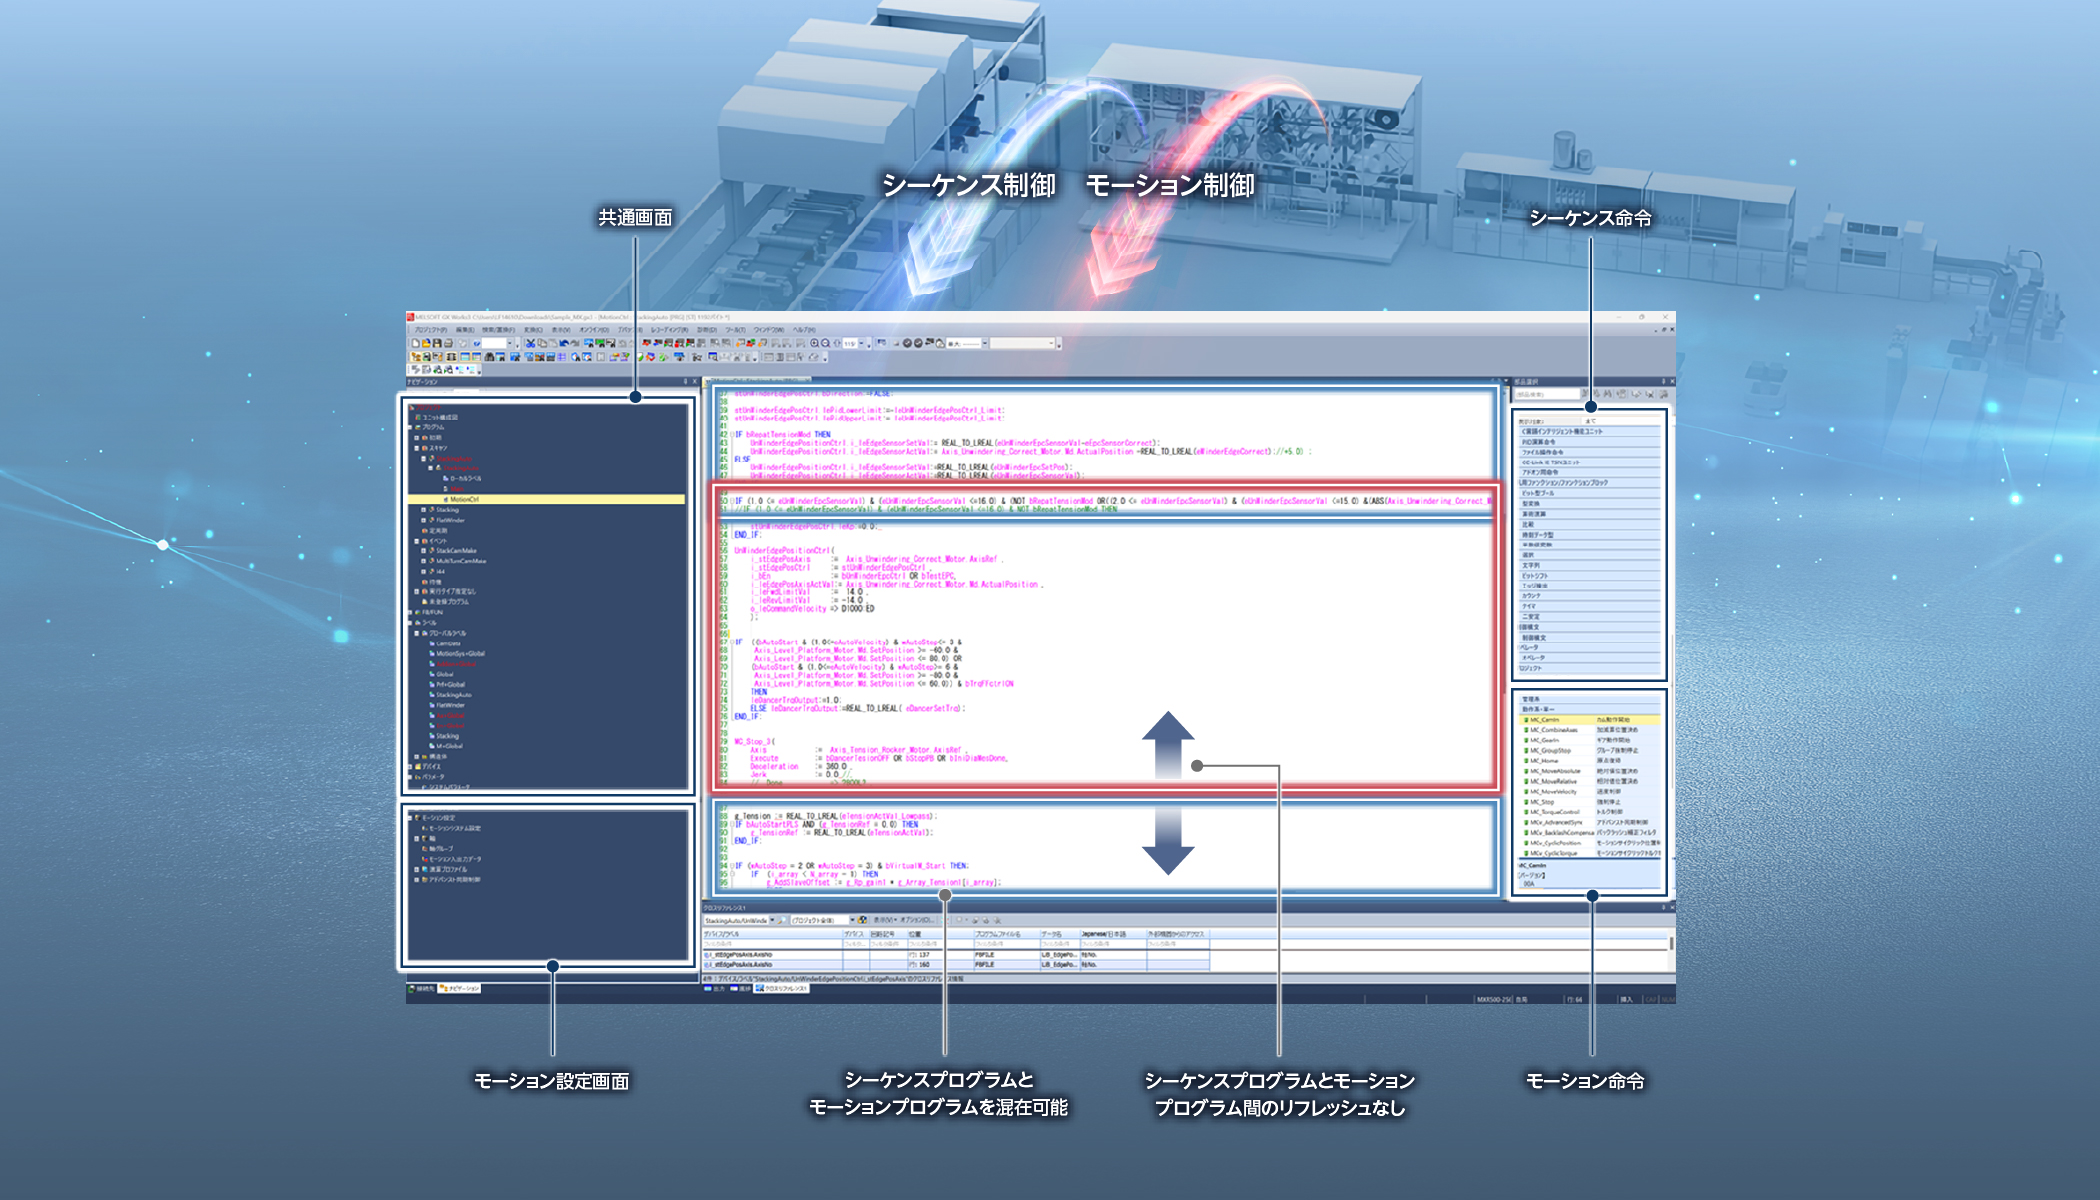The height and width of the screenshot is (1200, 2100).
Task: Click the 比較 instruction category
Action: pos(1528,524)
